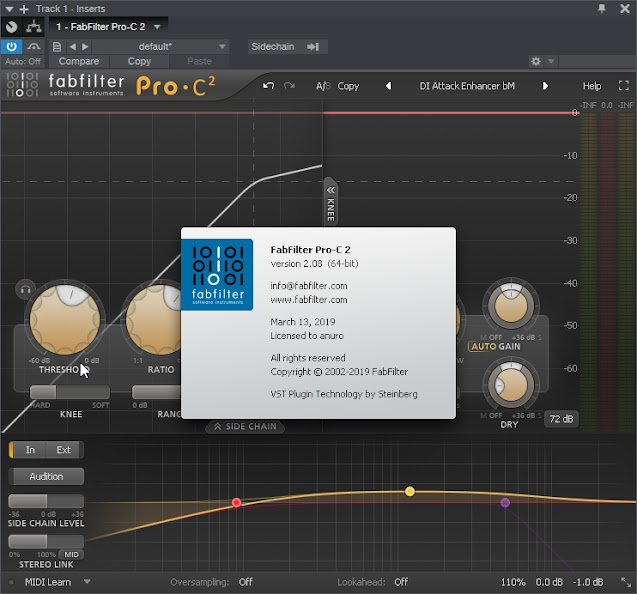Open the Help menu
This screenshot has width=637, height=594.
click(592, 86)
